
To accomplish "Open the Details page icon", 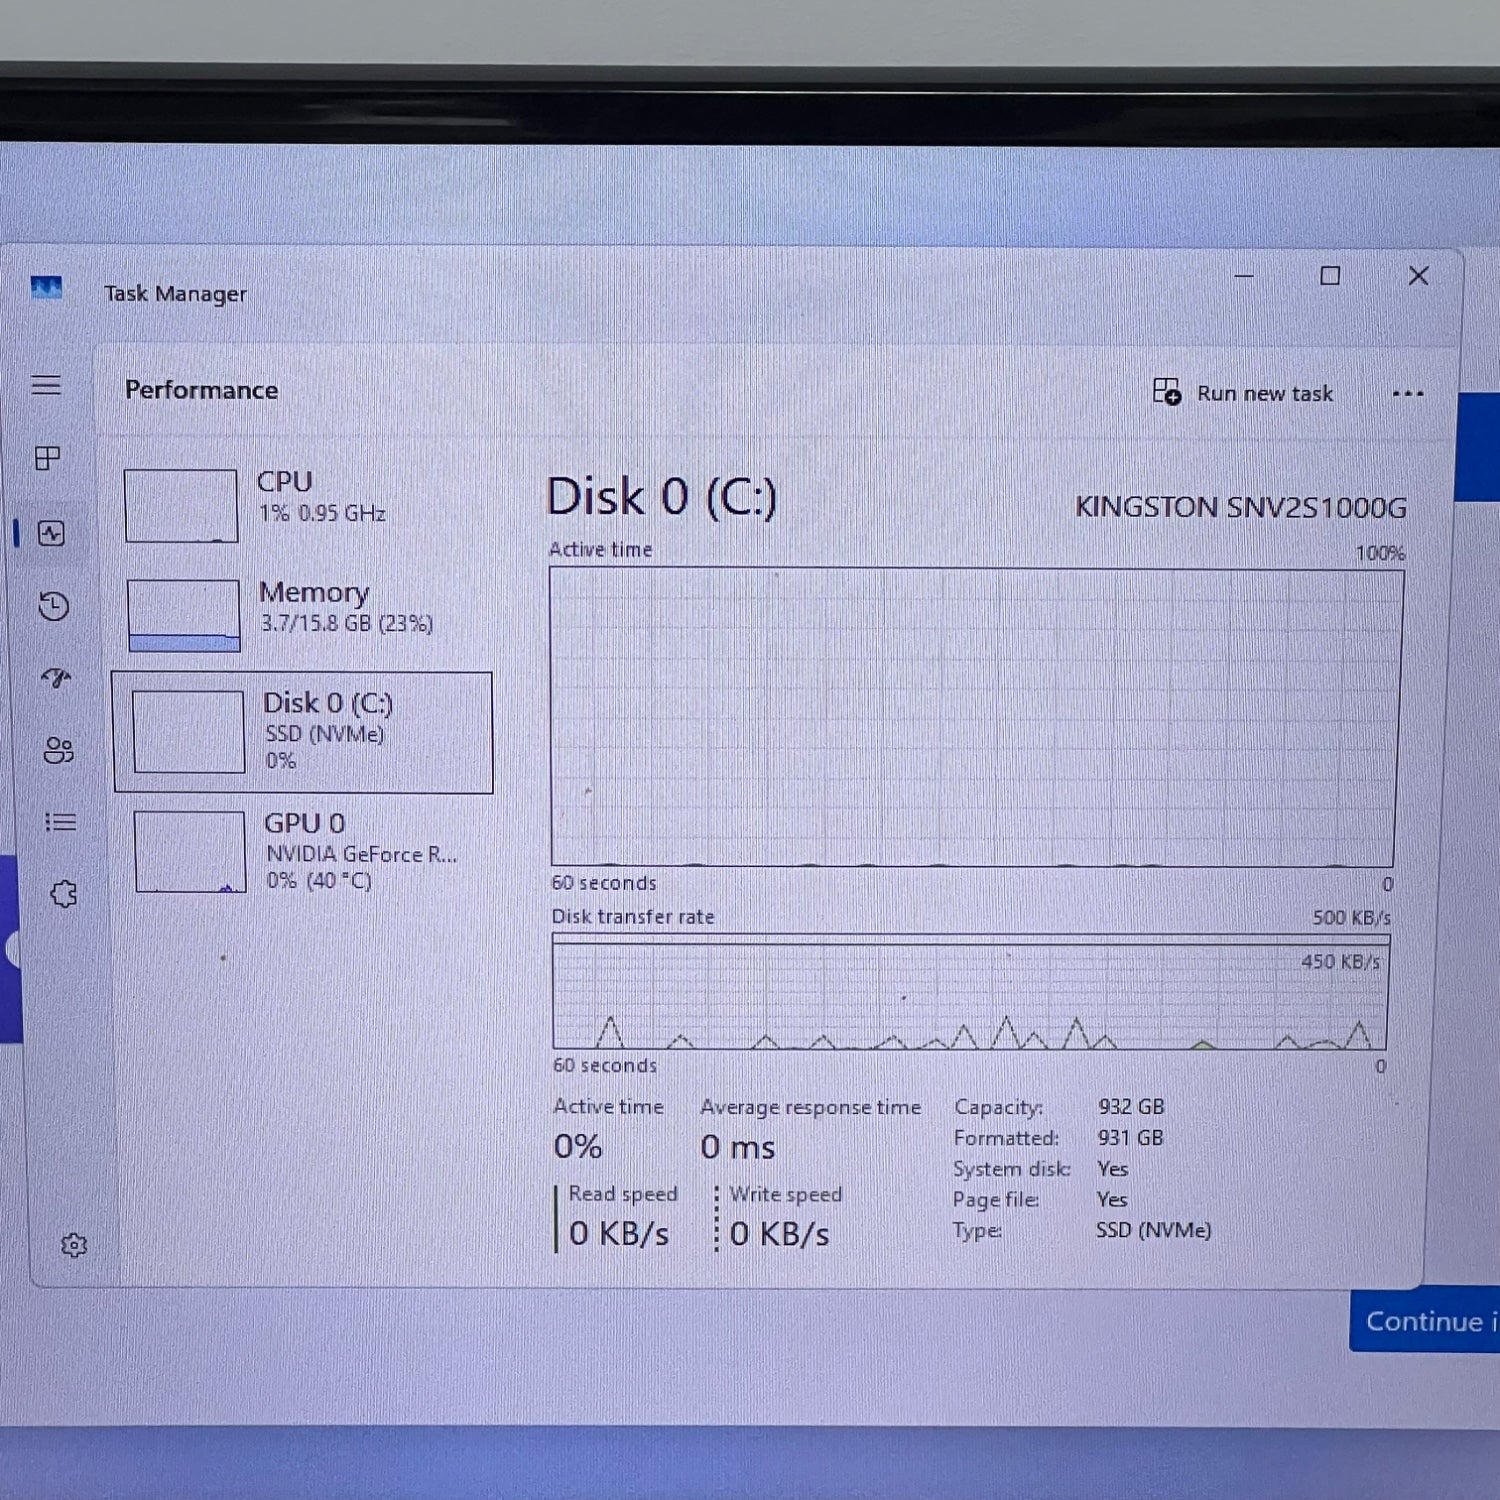I will (60, 822).
